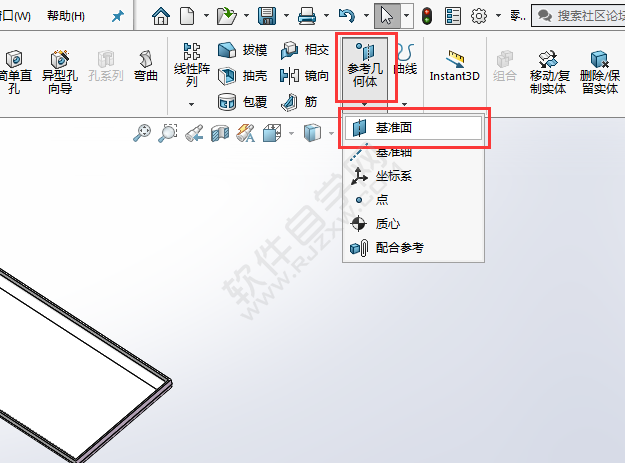Select the Simple Hole (简单直孔) tool
The height and width of the screenshot is (463, 625).
[15, 72]
